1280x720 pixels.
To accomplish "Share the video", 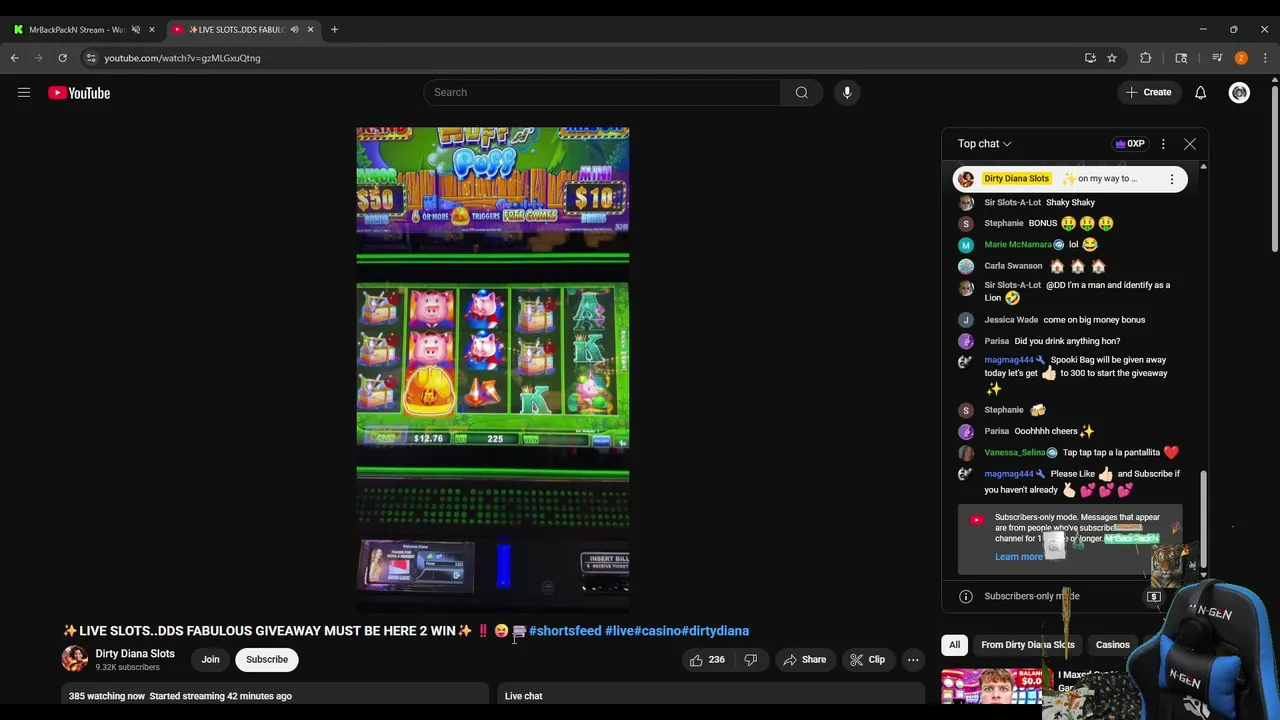I will pos(805,660).
